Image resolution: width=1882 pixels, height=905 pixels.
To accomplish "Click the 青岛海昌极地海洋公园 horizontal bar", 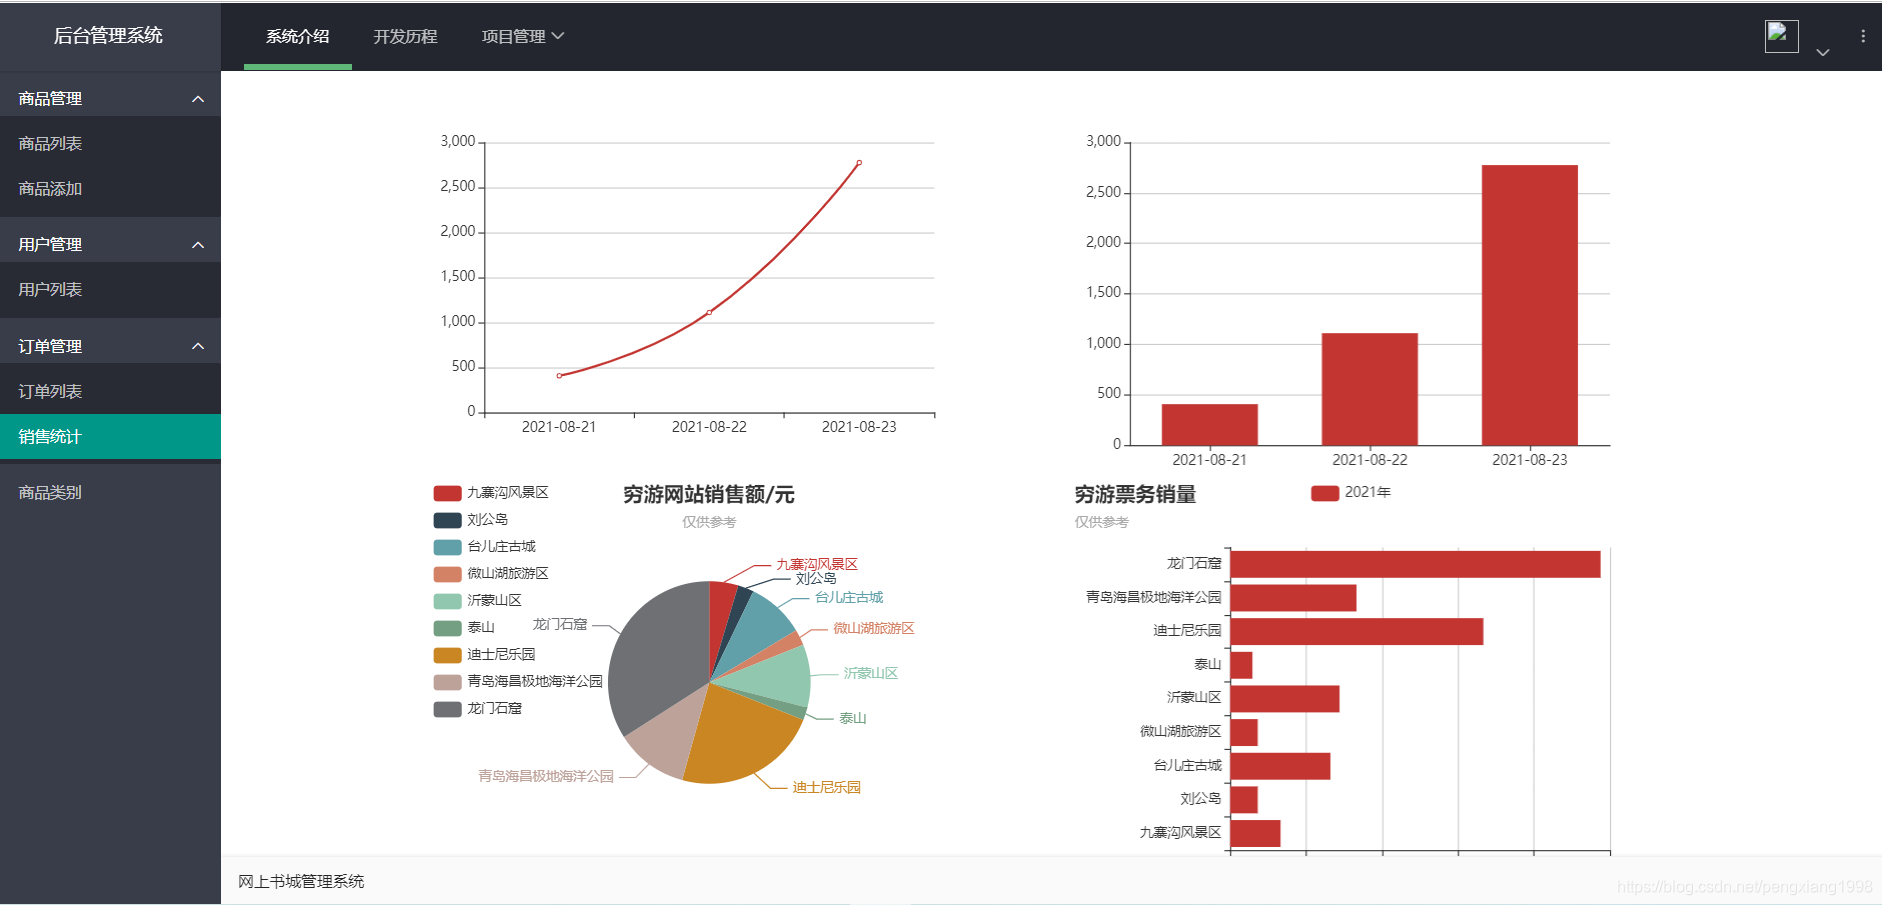I will click(x=1294, y=598).
